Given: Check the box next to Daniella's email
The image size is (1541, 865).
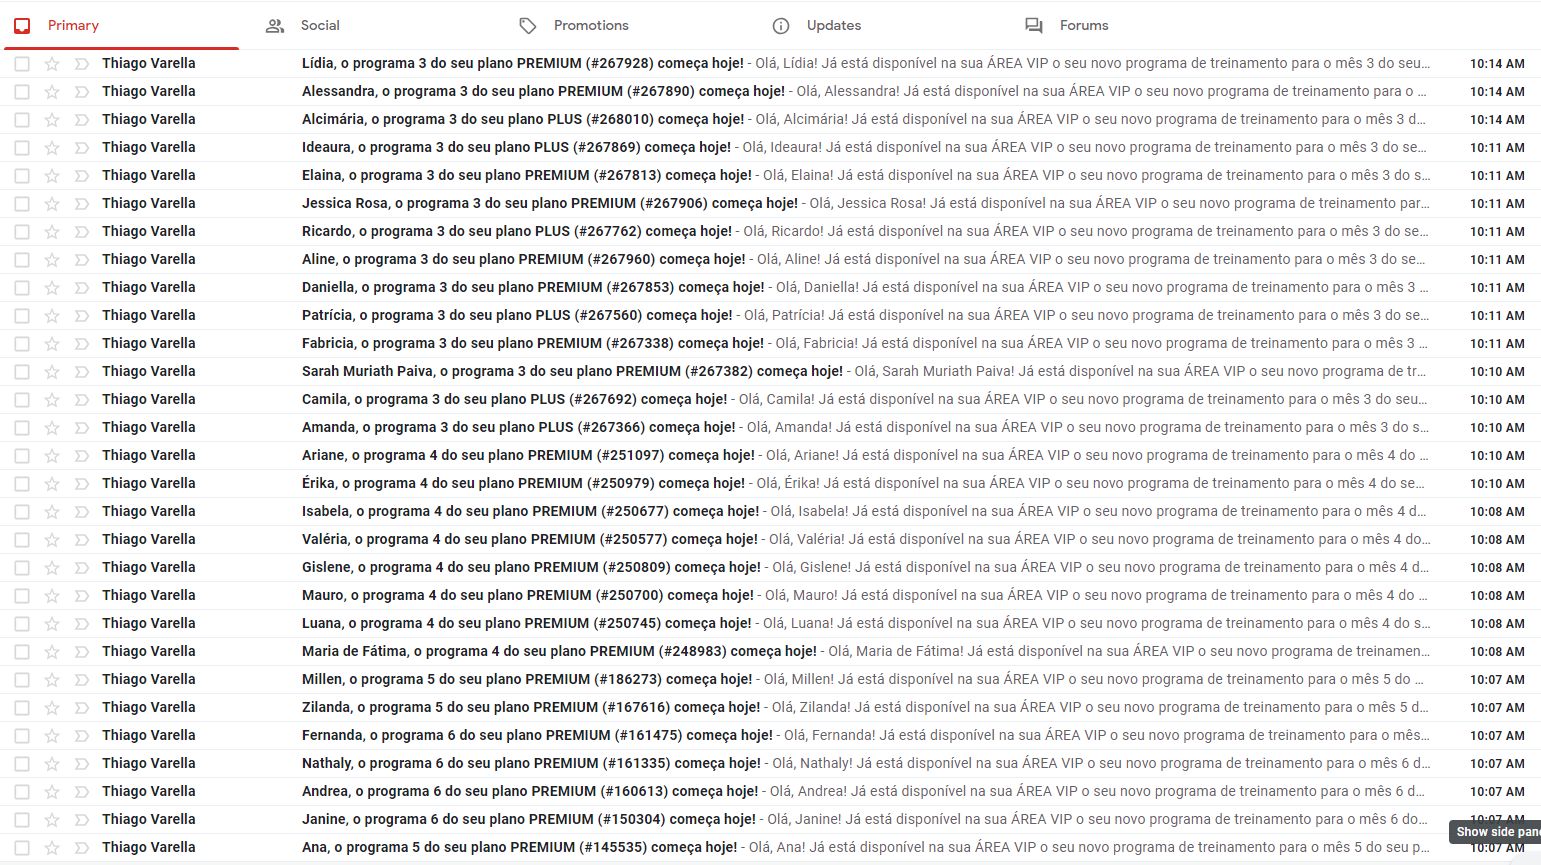Looking at the screenshot, I should (x=22, y=287).
